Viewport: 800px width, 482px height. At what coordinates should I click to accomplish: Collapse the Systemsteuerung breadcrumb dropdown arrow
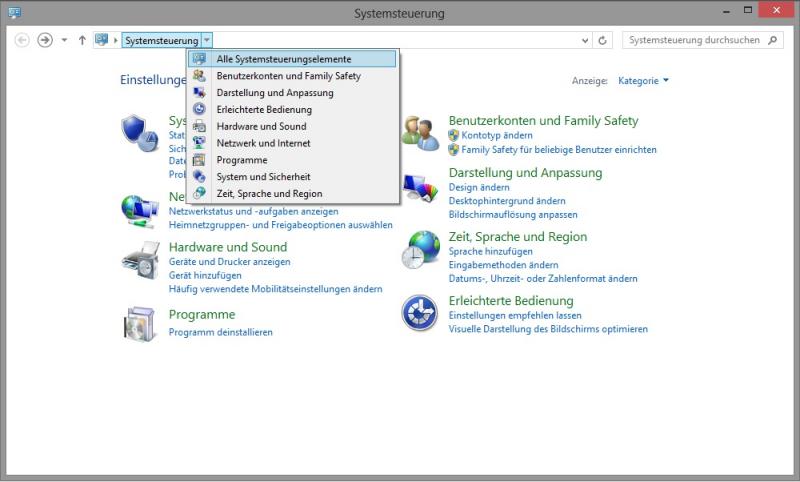207,40
